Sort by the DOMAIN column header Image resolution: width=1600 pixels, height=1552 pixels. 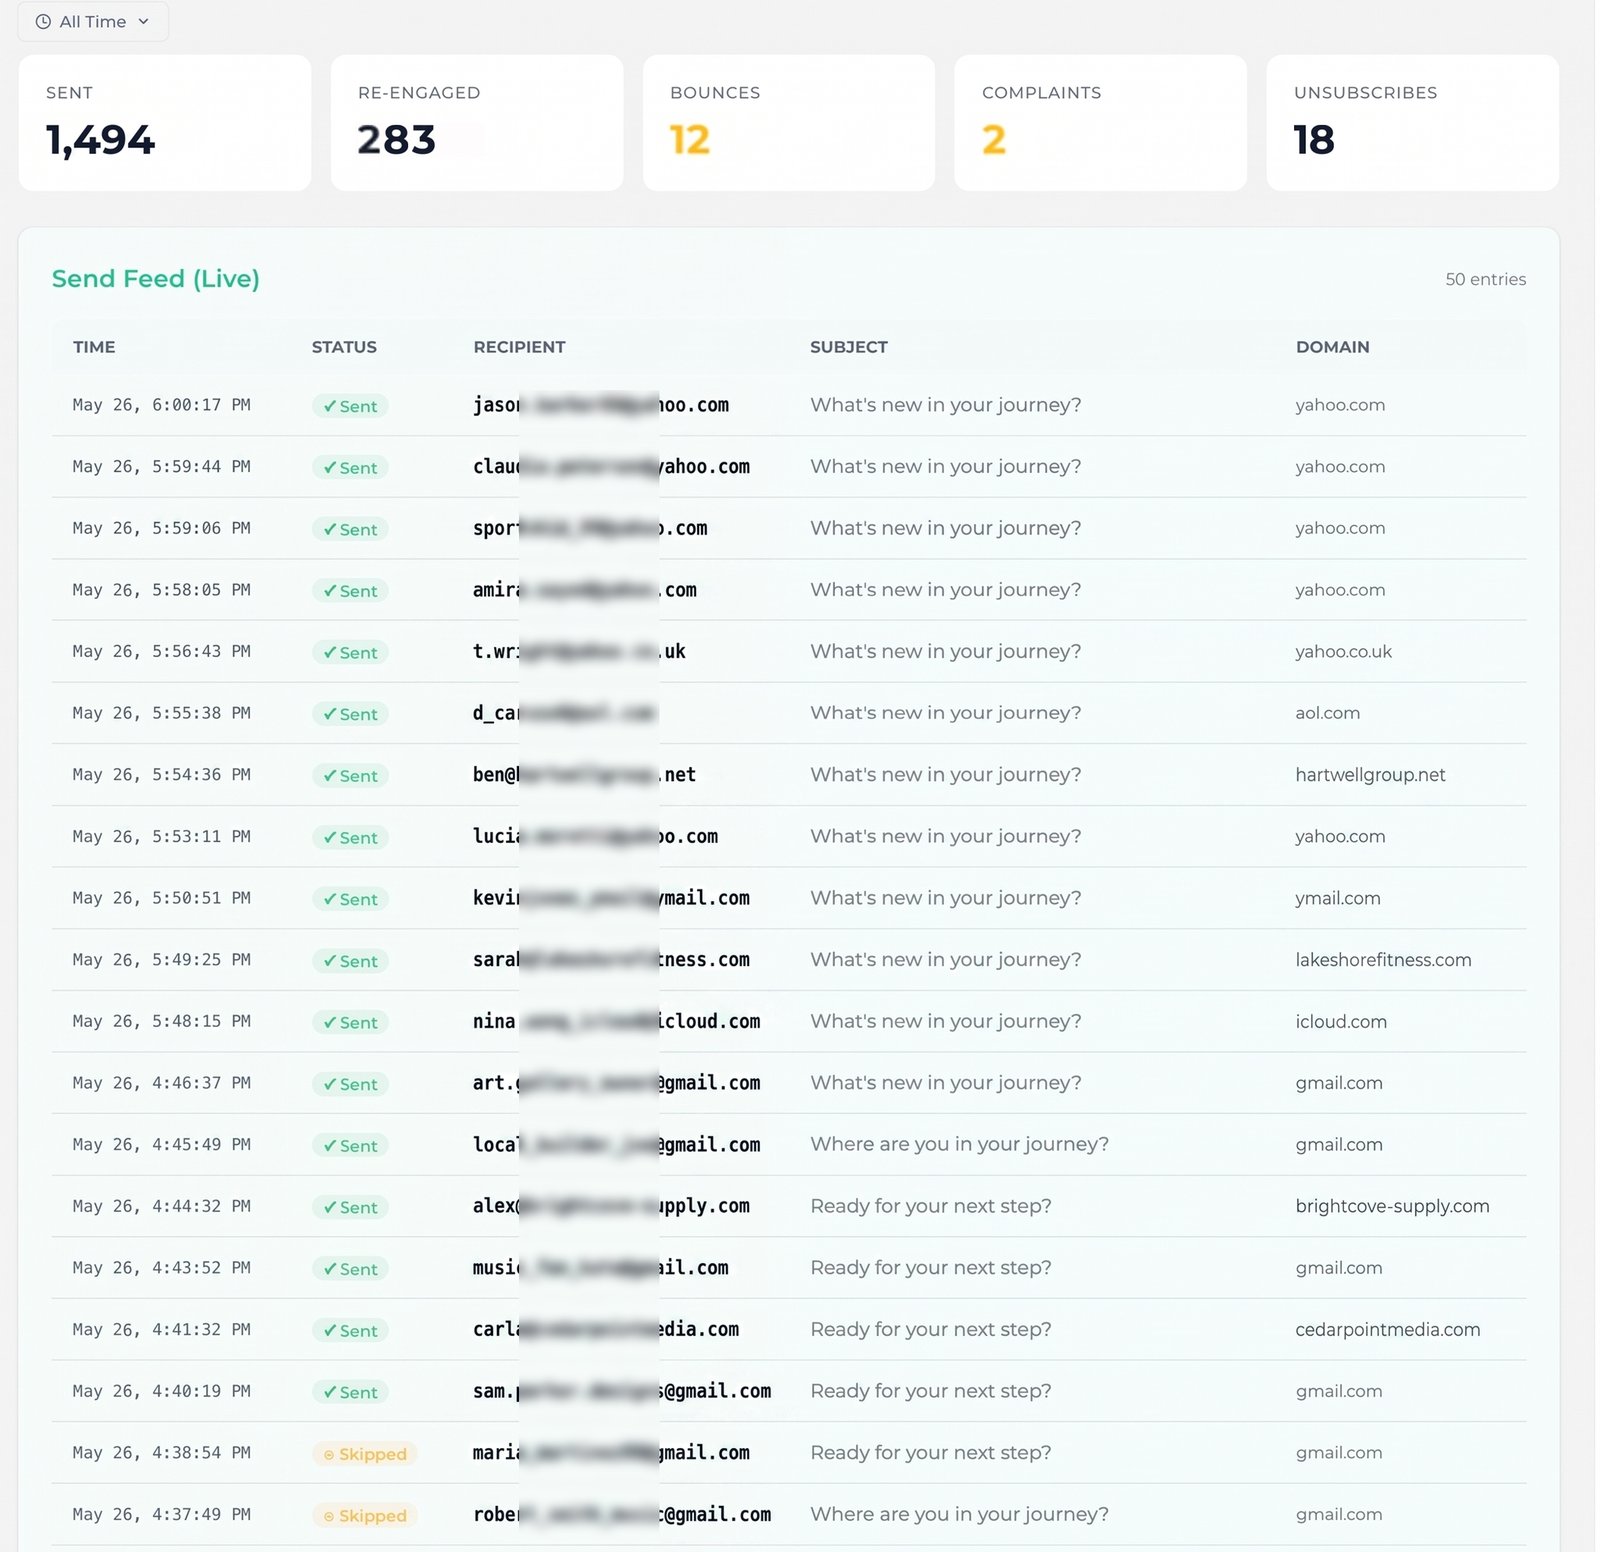point(1332,347)
